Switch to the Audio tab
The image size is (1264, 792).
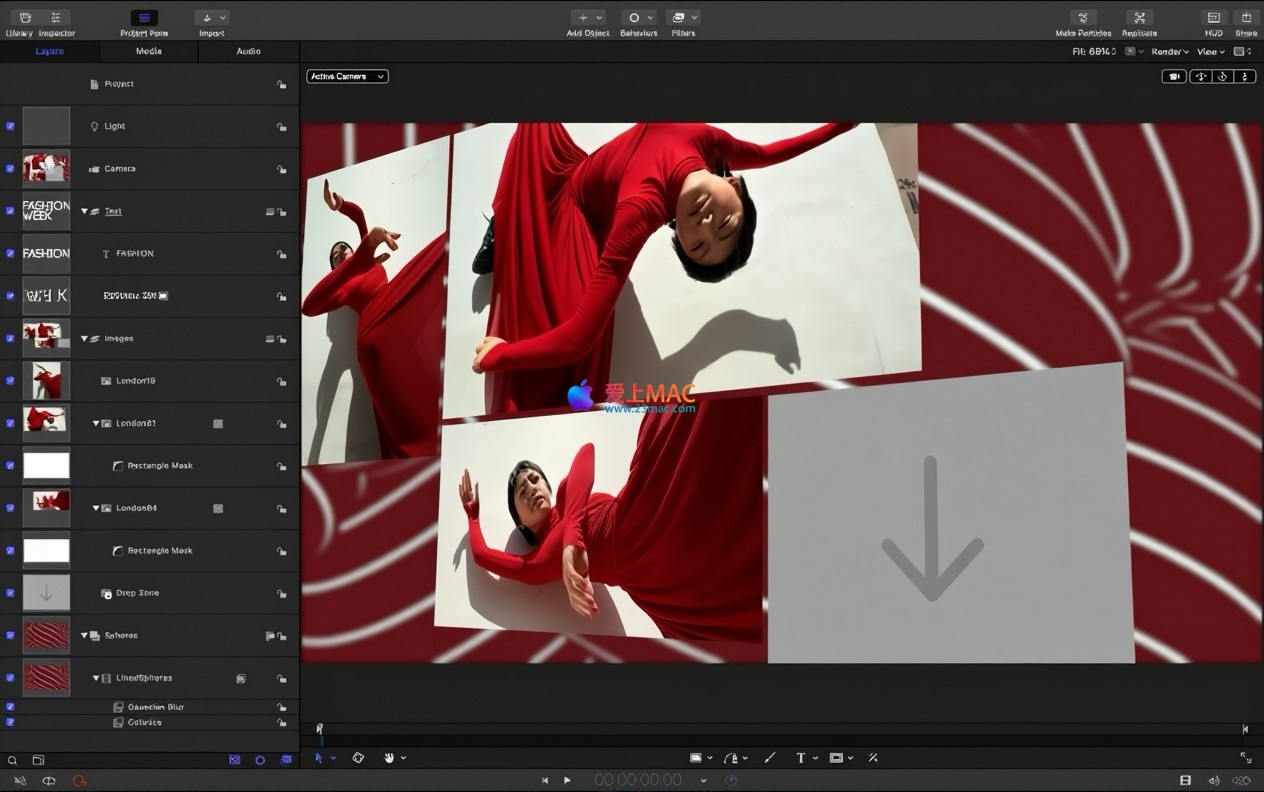tap(248, 51)
